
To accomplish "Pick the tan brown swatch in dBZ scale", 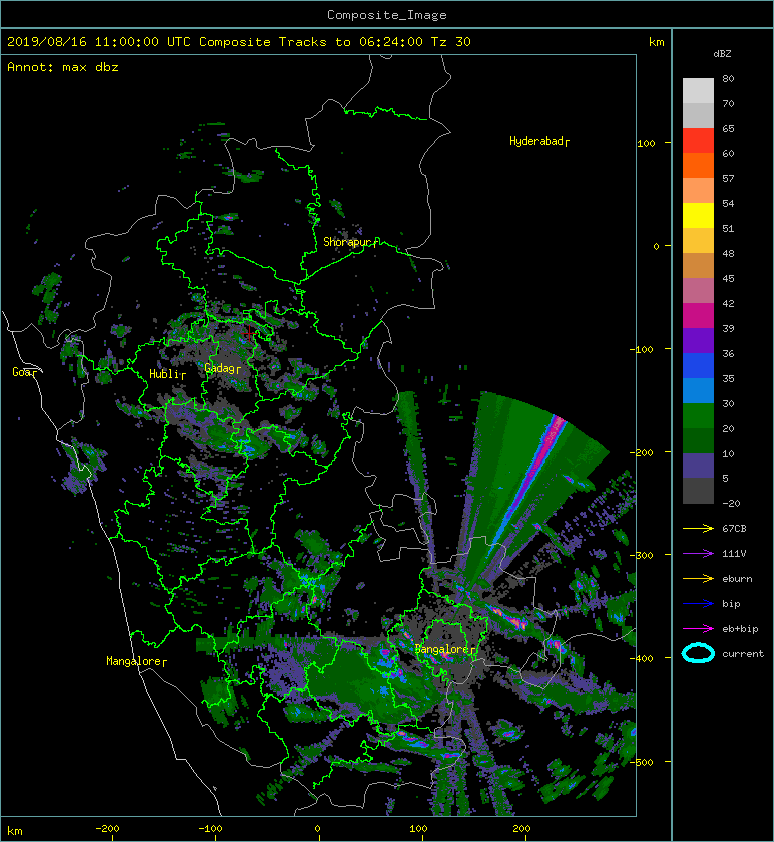I will click(698, 265).
